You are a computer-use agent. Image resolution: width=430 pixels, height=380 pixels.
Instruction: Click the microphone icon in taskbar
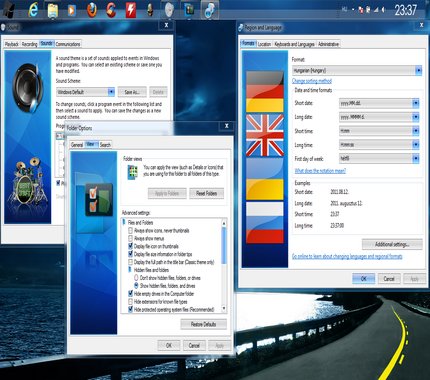[x=150, y=10]
